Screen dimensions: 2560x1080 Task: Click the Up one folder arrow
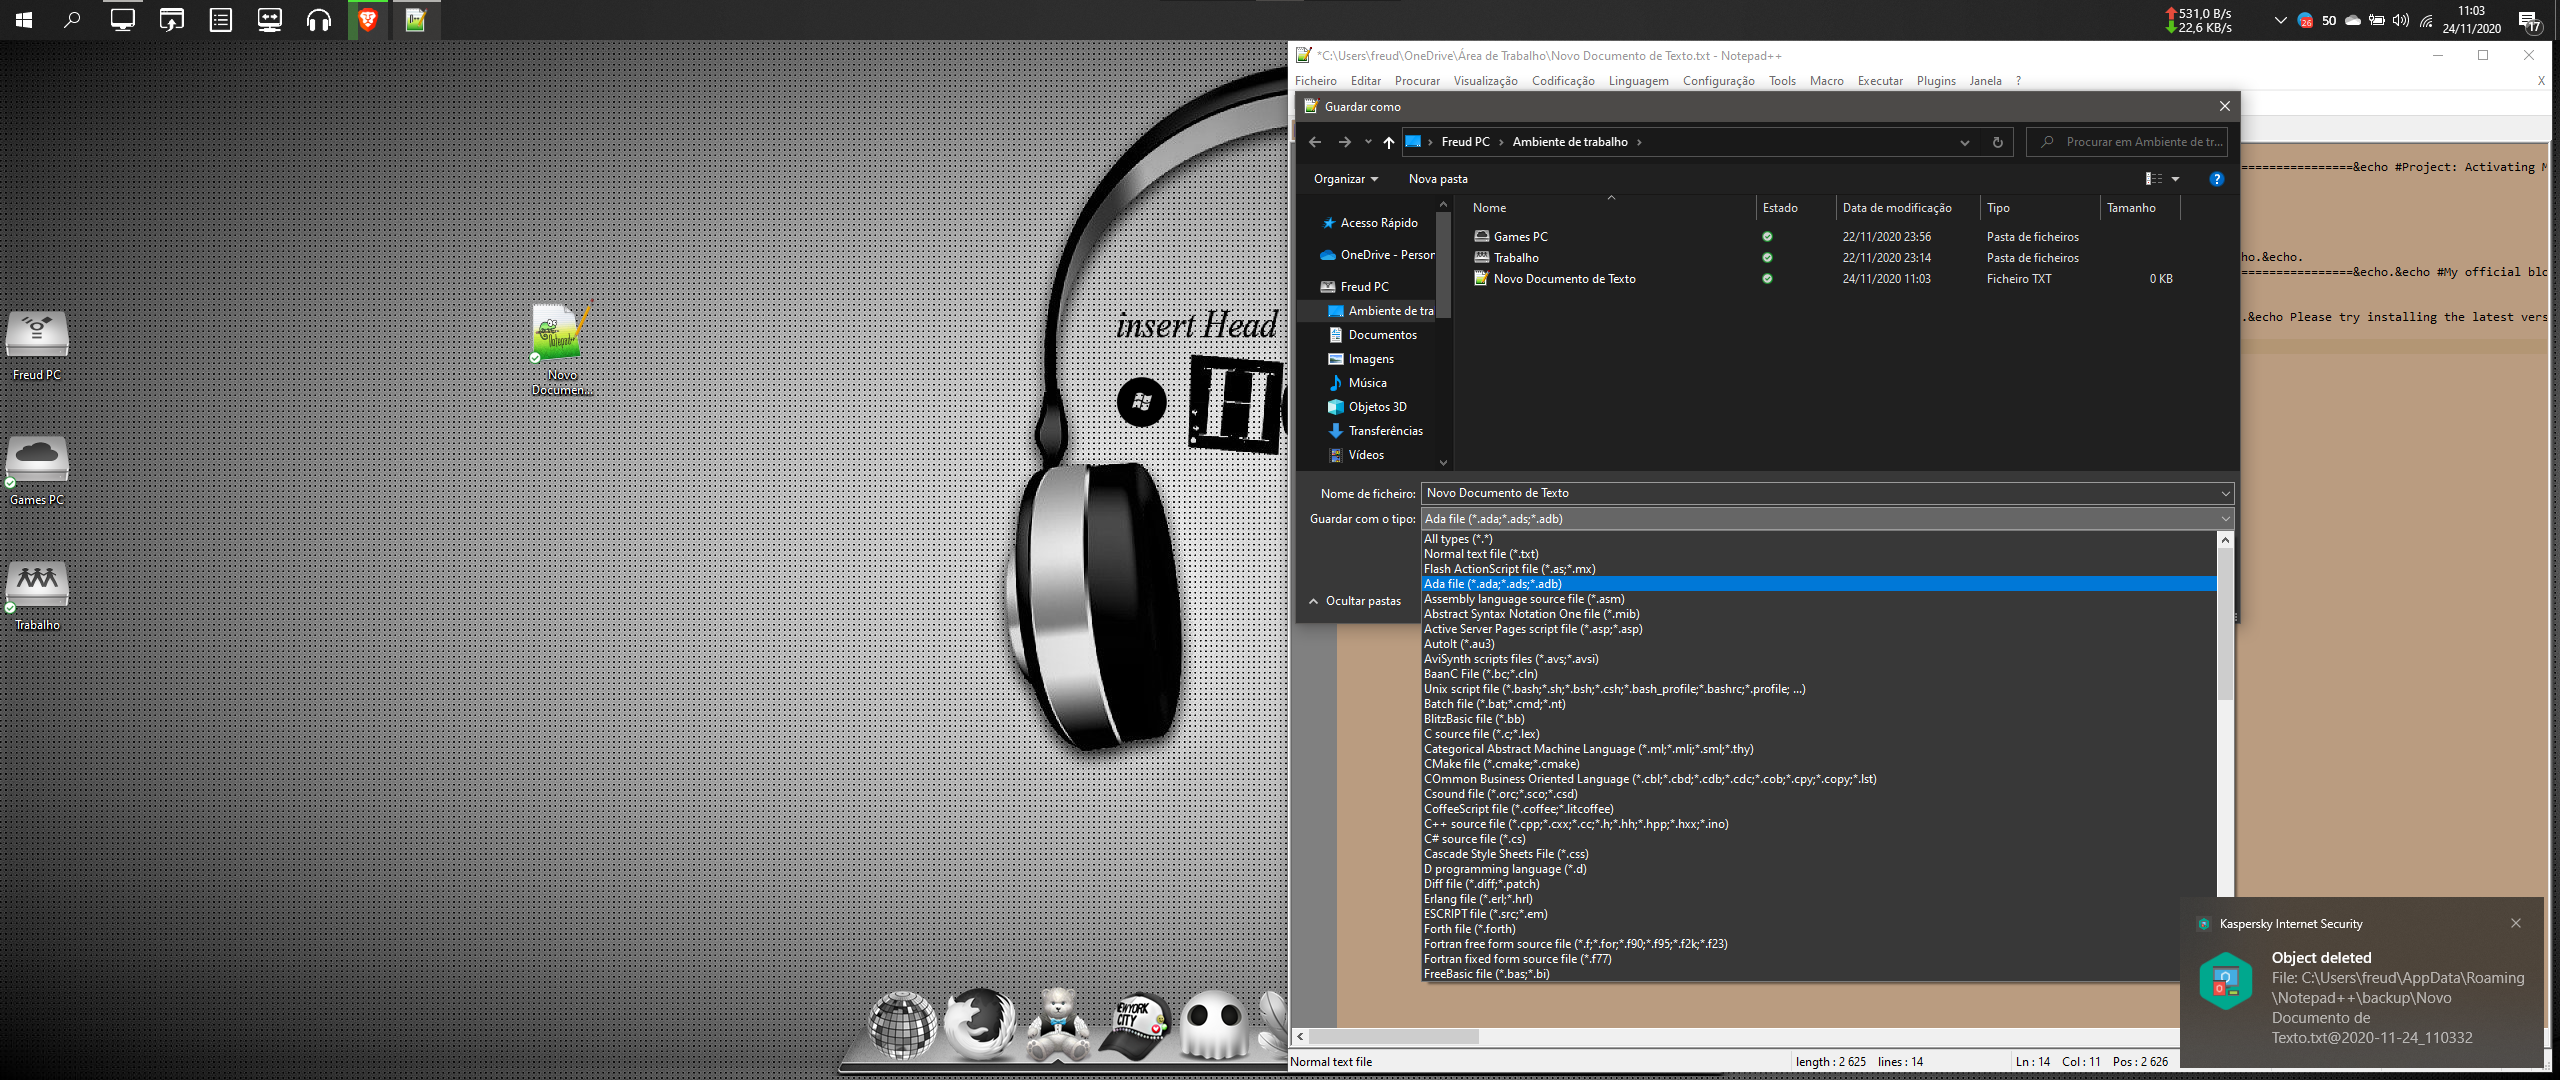[1388, 142]
